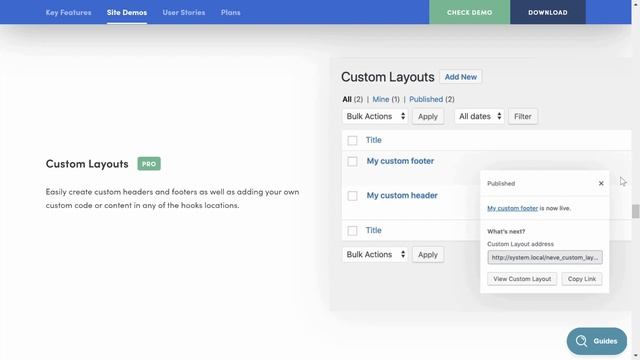Open the Guides help button
The height and width of the screenshot is (360, 640).
click(596, 341)
